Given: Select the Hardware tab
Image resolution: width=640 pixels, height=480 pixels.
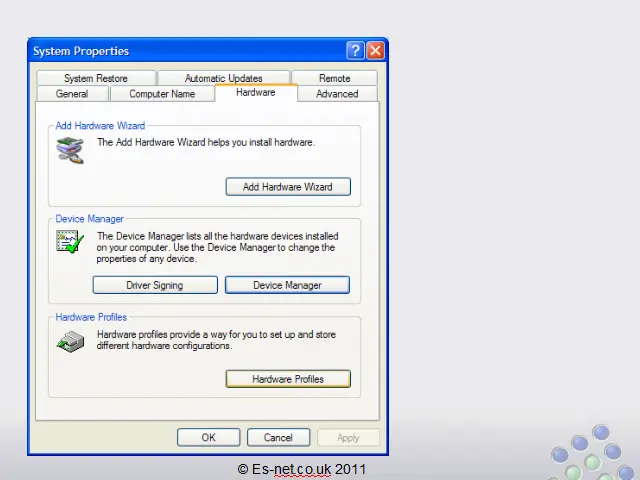Looking at the screenshot, I should [256, 93].
